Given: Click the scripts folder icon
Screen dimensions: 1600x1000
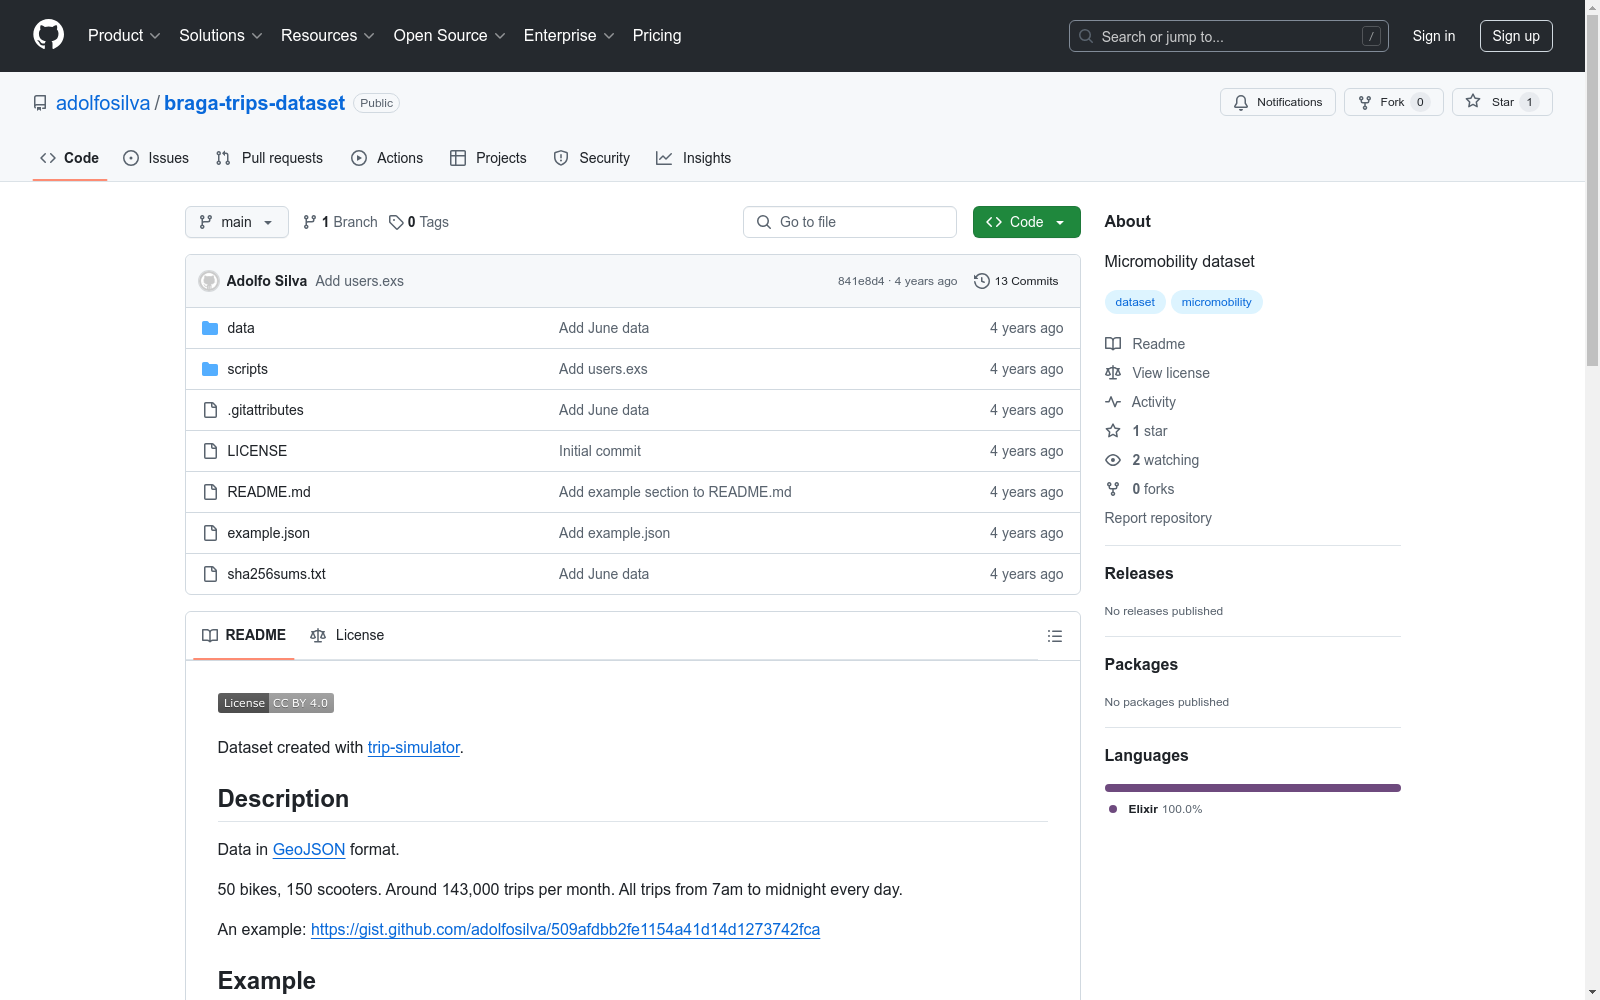Looking at the screenshot, I should point(210,369).
